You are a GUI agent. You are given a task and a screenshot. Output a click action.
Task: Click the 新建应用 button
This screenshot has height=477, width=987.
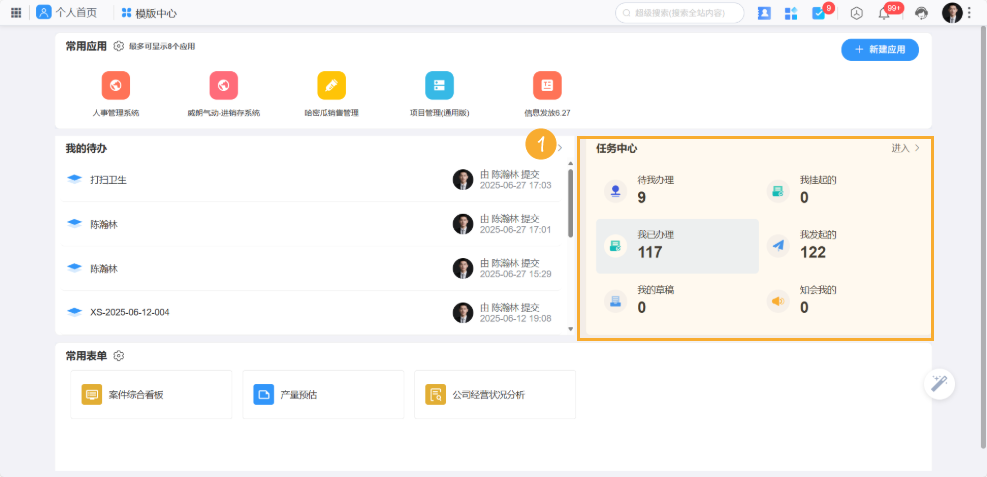pos(880,49)
